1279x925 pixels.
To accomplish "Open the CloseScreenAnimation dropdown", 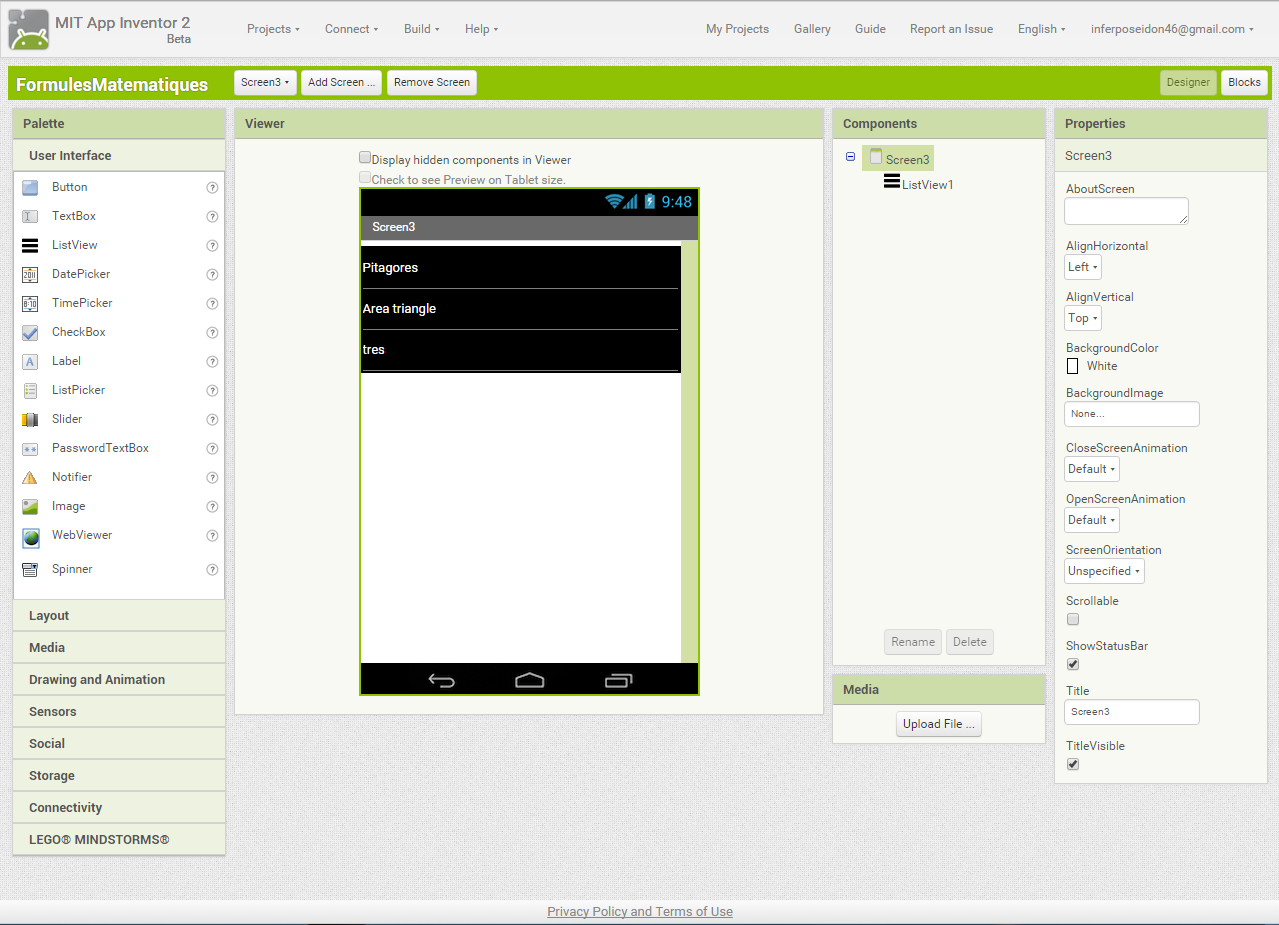I will click(1092, 469).
